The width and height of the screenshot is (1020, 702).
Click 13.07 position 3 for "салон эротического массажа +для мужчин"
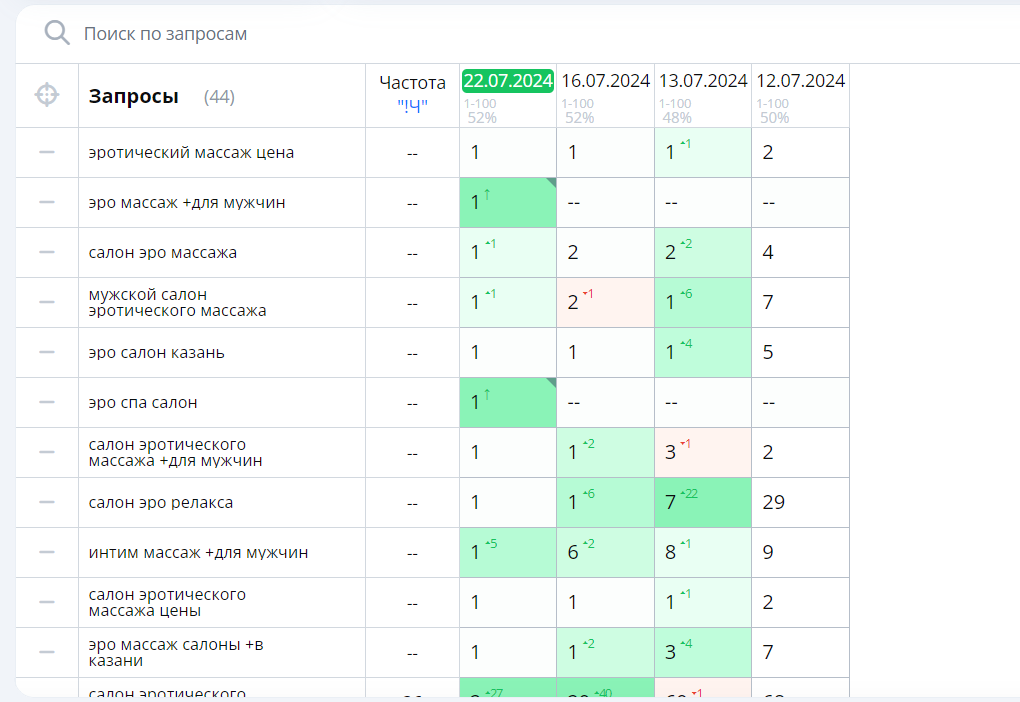click(x=703, y=452)
